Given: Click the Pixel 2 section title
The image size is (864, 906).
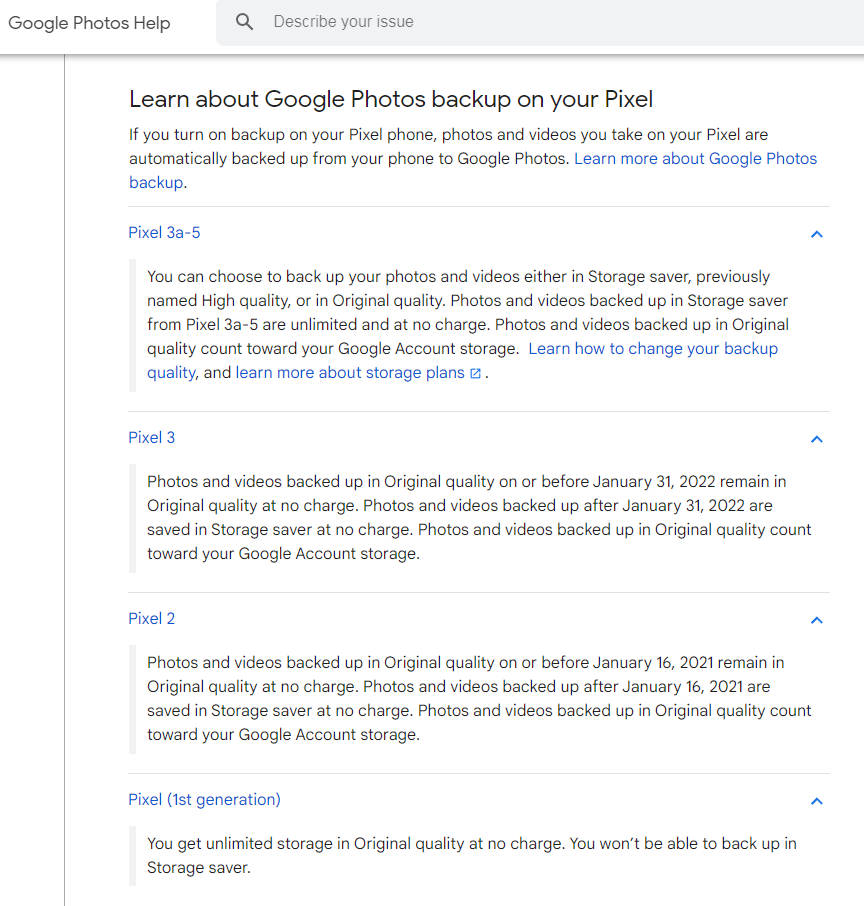Looking at the screenshot, I should 152,619.
